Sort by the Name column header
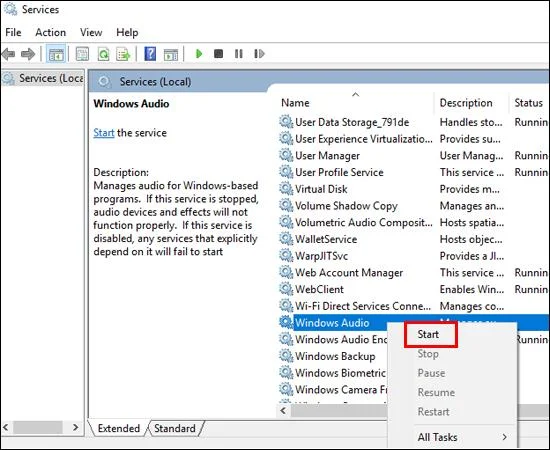 point(354,103)
